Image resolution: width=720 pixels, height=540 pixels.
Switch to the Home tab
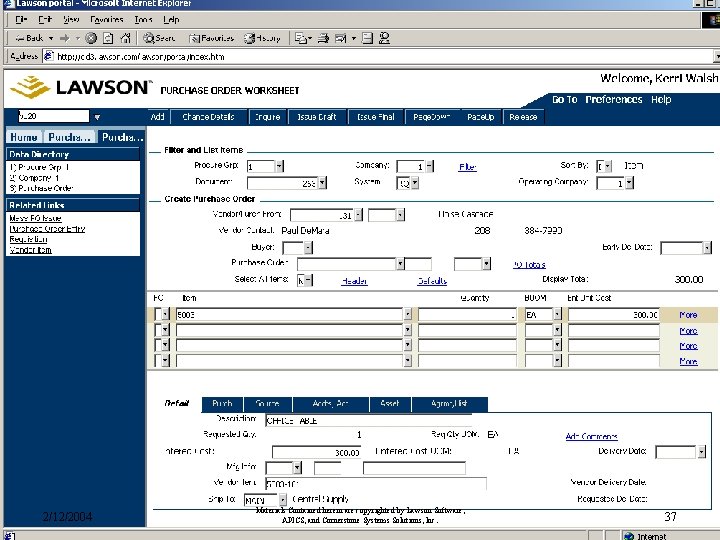click(24, 137)
